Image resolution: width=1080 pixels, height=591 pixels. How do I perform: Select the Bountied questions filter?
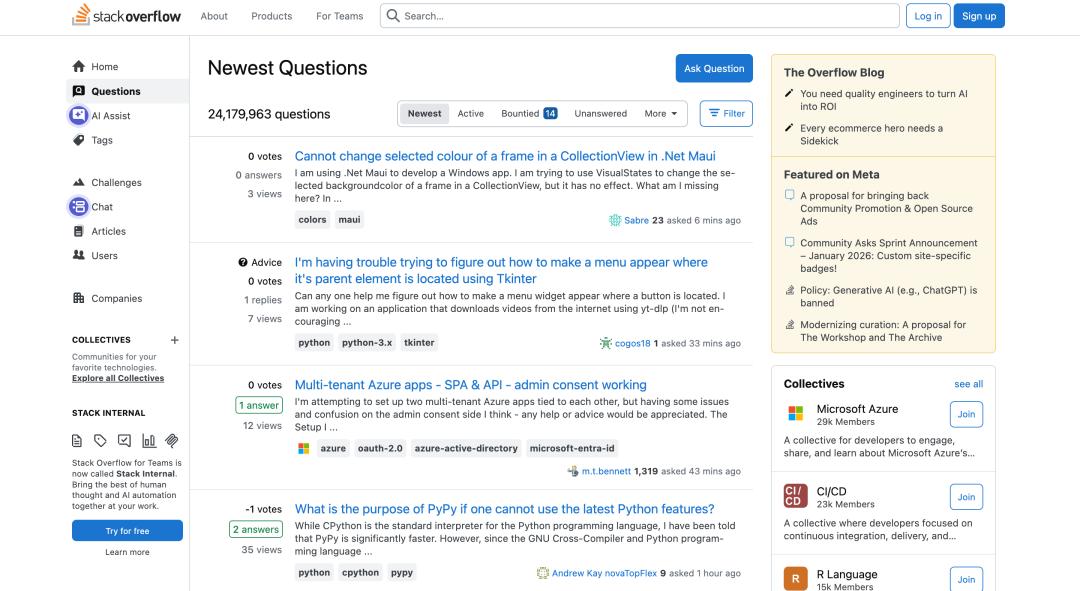click(x=529, y=114)
